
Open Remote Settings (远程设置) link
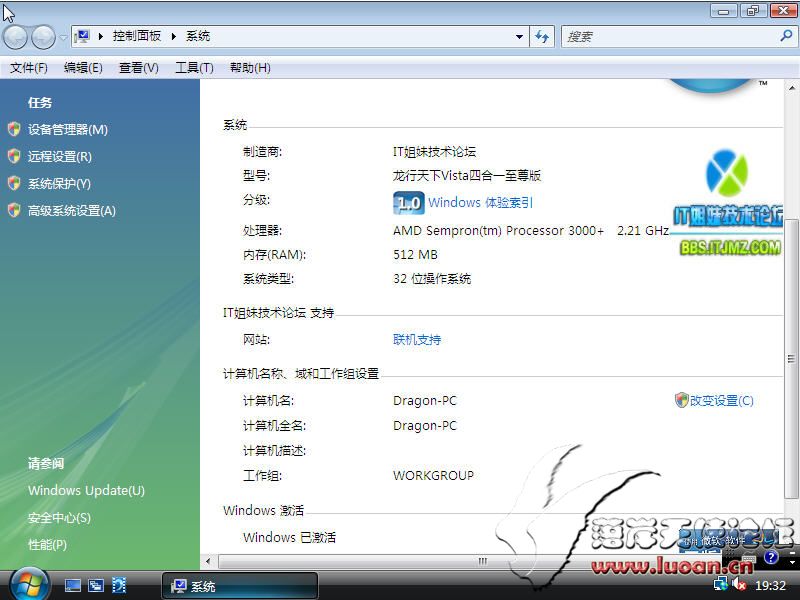[60, 157]
